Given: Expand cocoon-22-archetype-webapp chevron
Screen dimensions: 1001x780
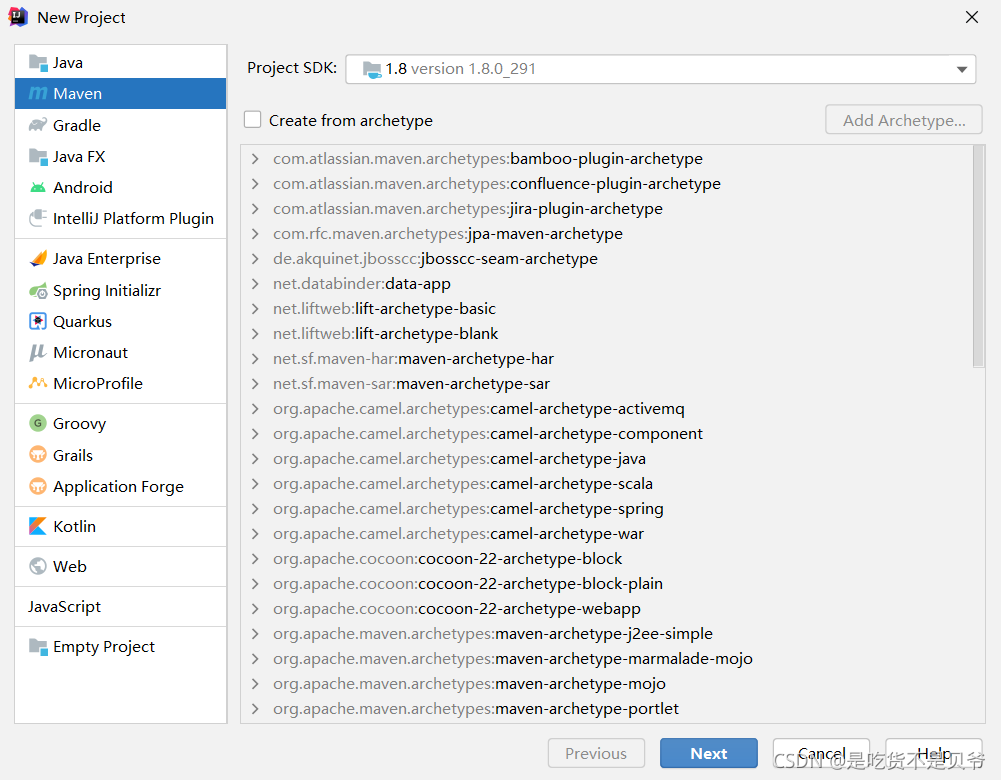Looking at the screenshot, I should pos(255,609).
